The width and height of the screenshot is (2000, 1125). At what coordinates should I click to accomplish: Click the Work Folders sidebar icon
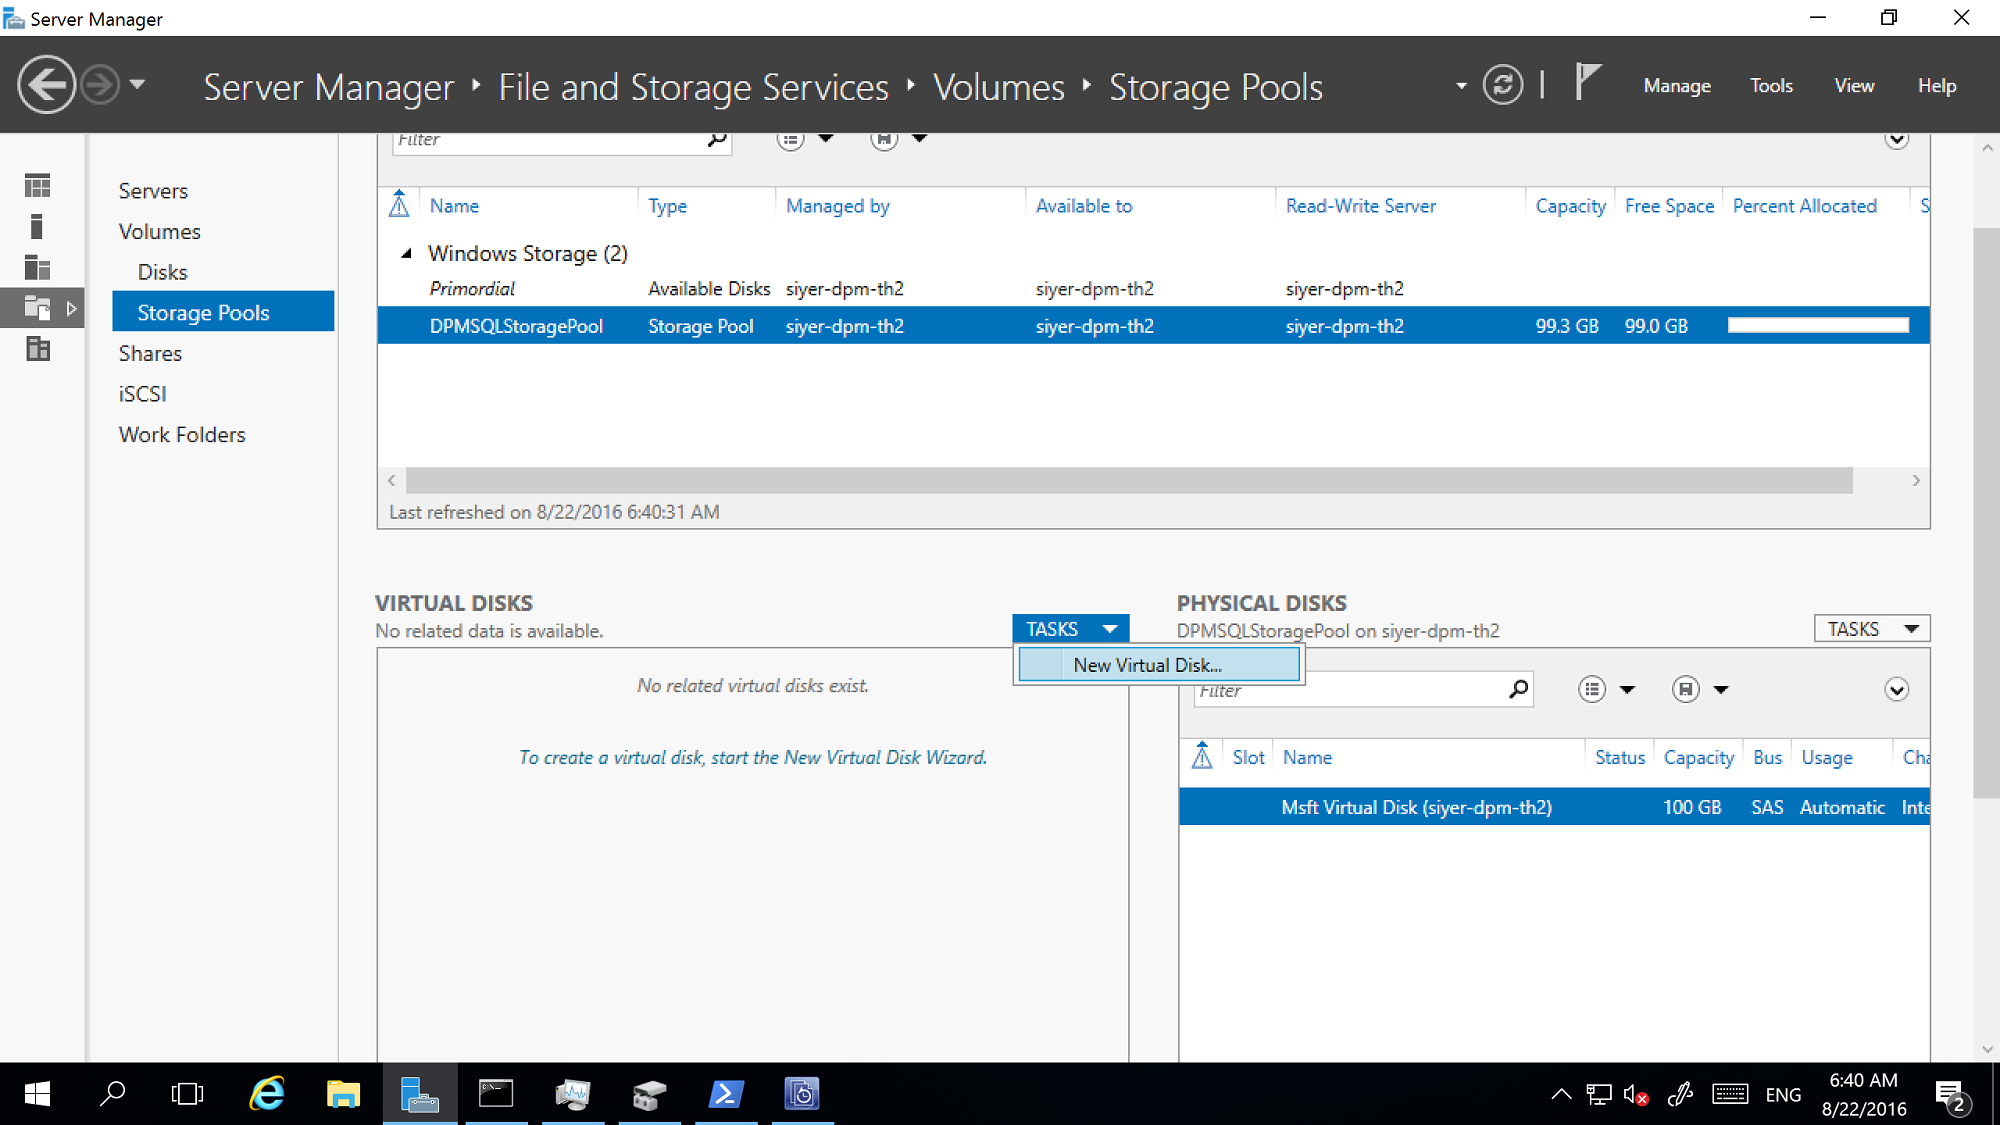183,434
